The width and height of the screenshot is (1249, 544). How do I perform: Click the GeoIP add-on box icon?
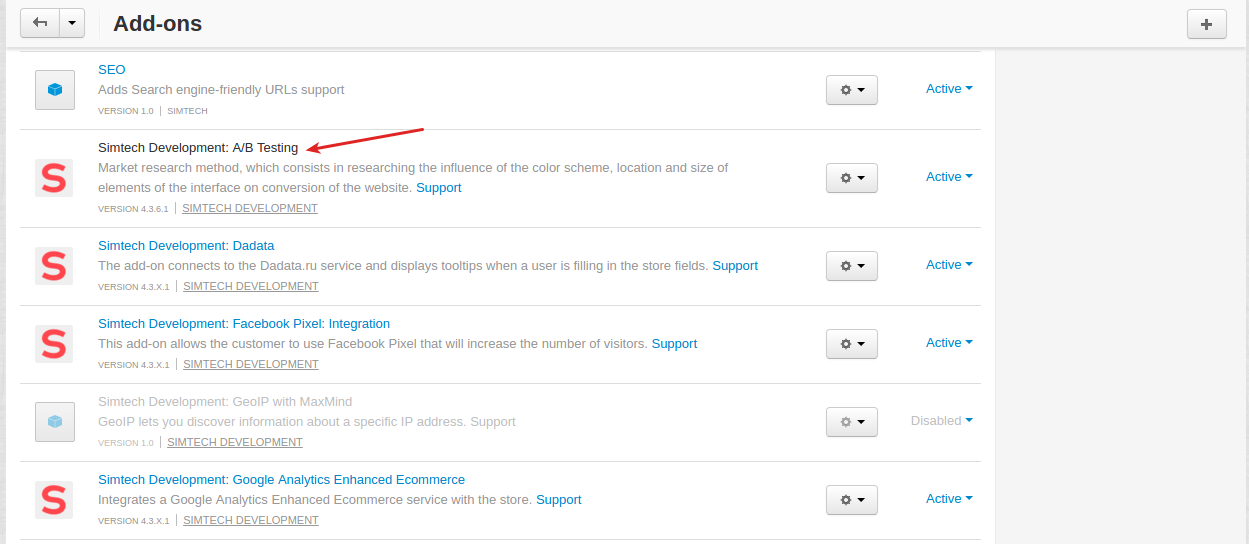pos(55,422)
